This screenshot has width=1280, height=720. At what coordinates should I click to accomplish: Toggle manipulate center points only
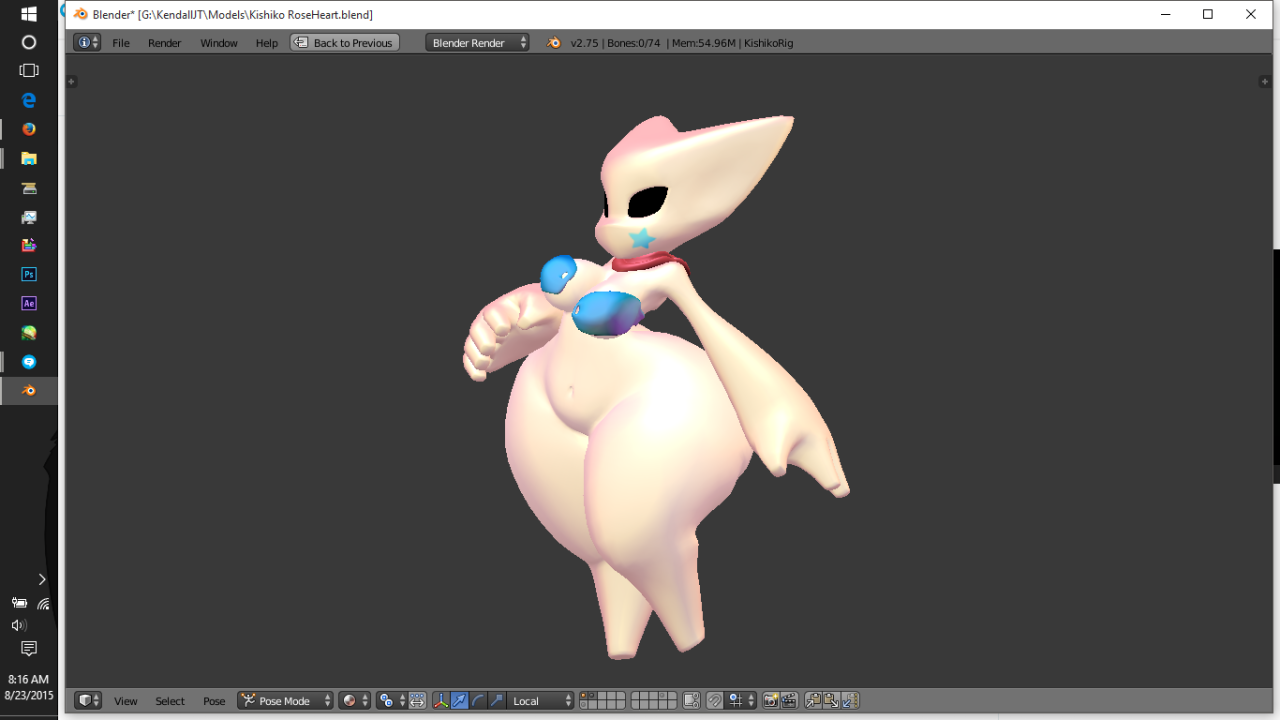coord(417,701)
